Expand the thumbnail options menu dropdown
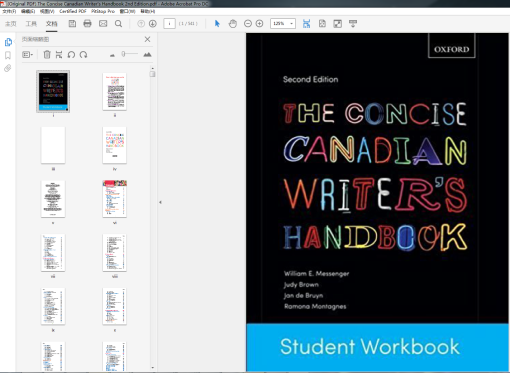 [x=27, y=54]
